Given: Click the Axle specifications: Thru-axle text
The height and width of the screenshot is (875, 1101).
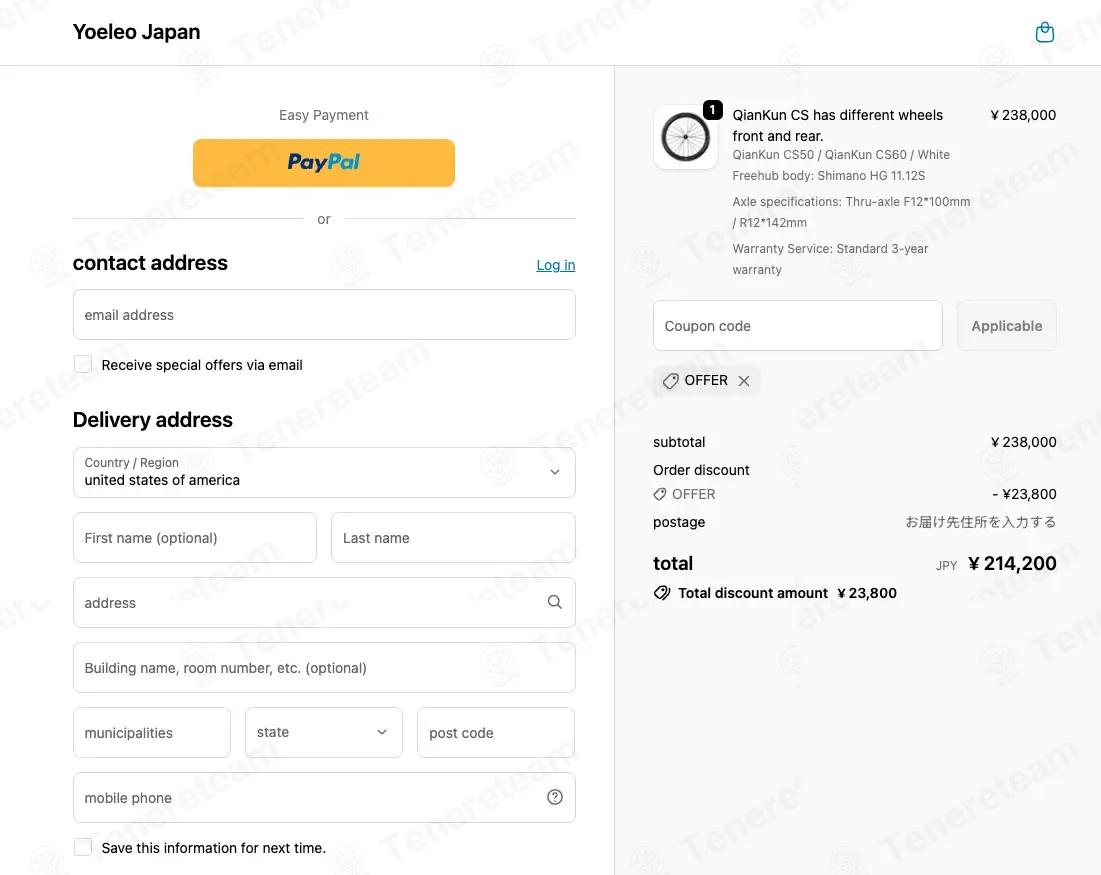Looking at the screenshot, I should (851, 212).
